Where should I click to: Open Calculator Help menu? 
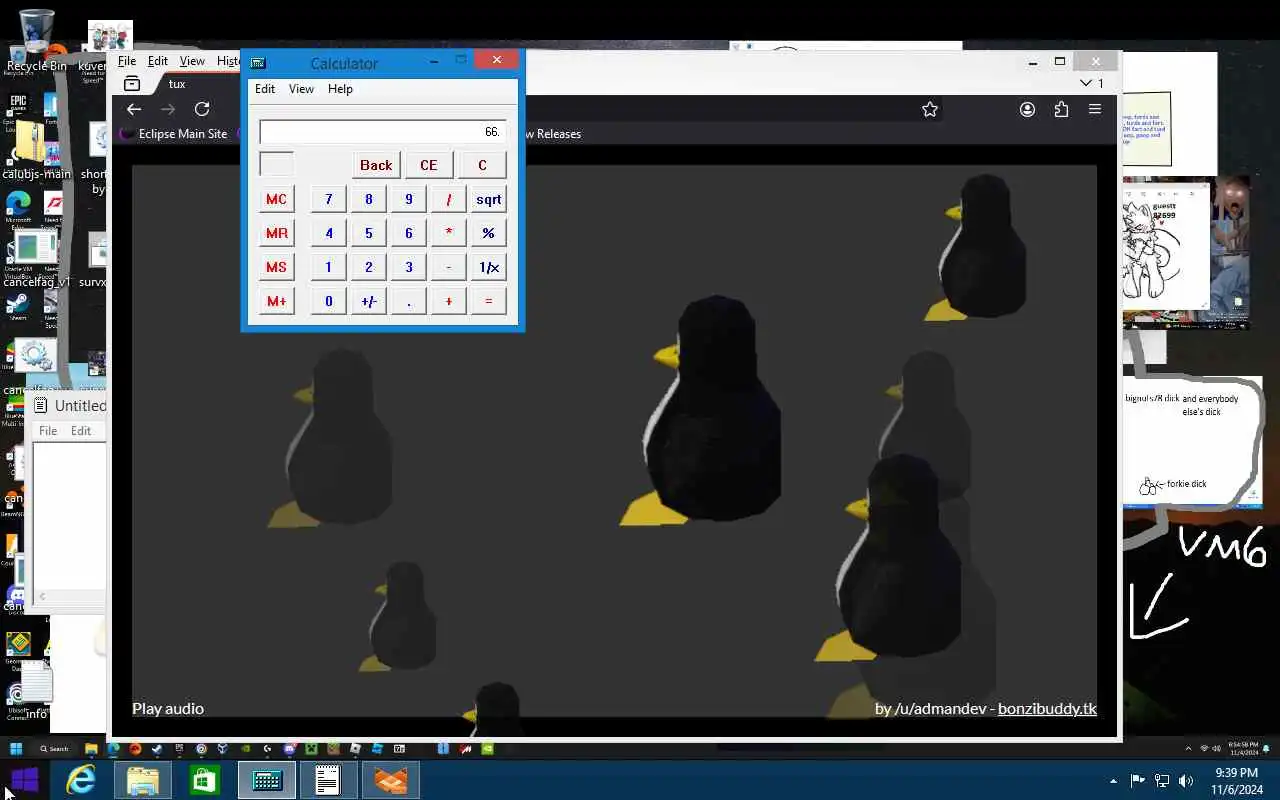pyautogui.click(x=340, y=89)
